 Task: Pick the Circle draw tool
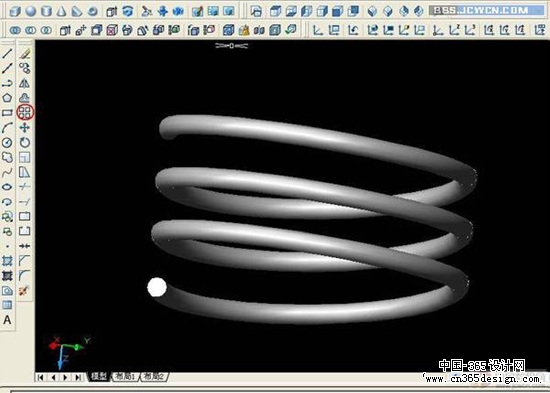pos(7,142)
